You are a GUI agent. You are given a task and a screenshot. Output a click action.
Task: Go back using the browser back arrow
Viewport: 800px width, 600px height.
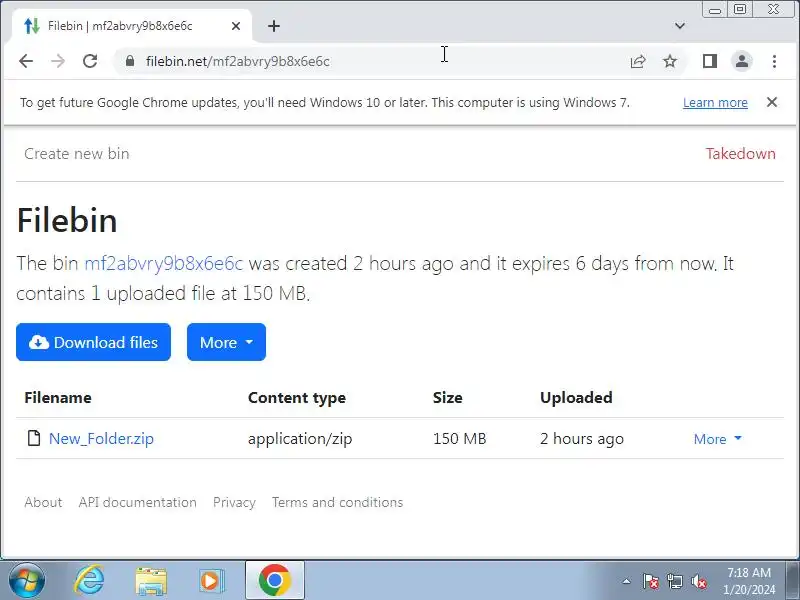(x=26, y=61)
